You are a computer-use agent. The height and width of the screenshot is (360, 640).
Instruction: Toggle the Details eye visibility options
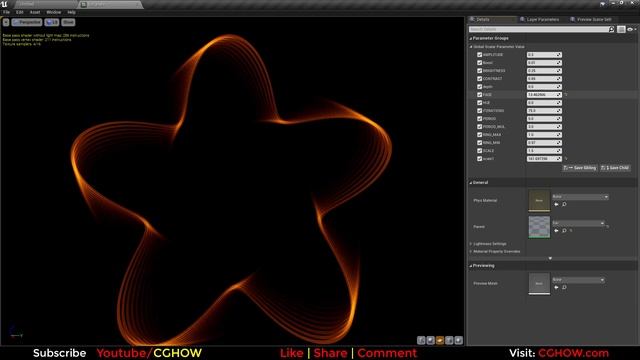pyautogui.click(x=631, y=29)
